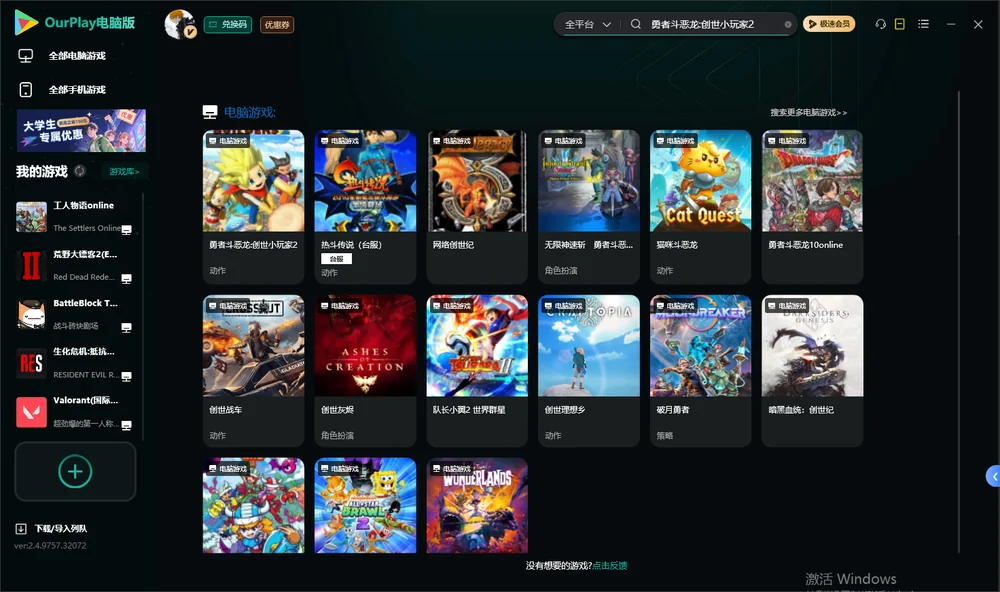Click the search magnifier icon
Image resolution: width=1000 pixels, height=592 pixels.
[x=636, y=24]
